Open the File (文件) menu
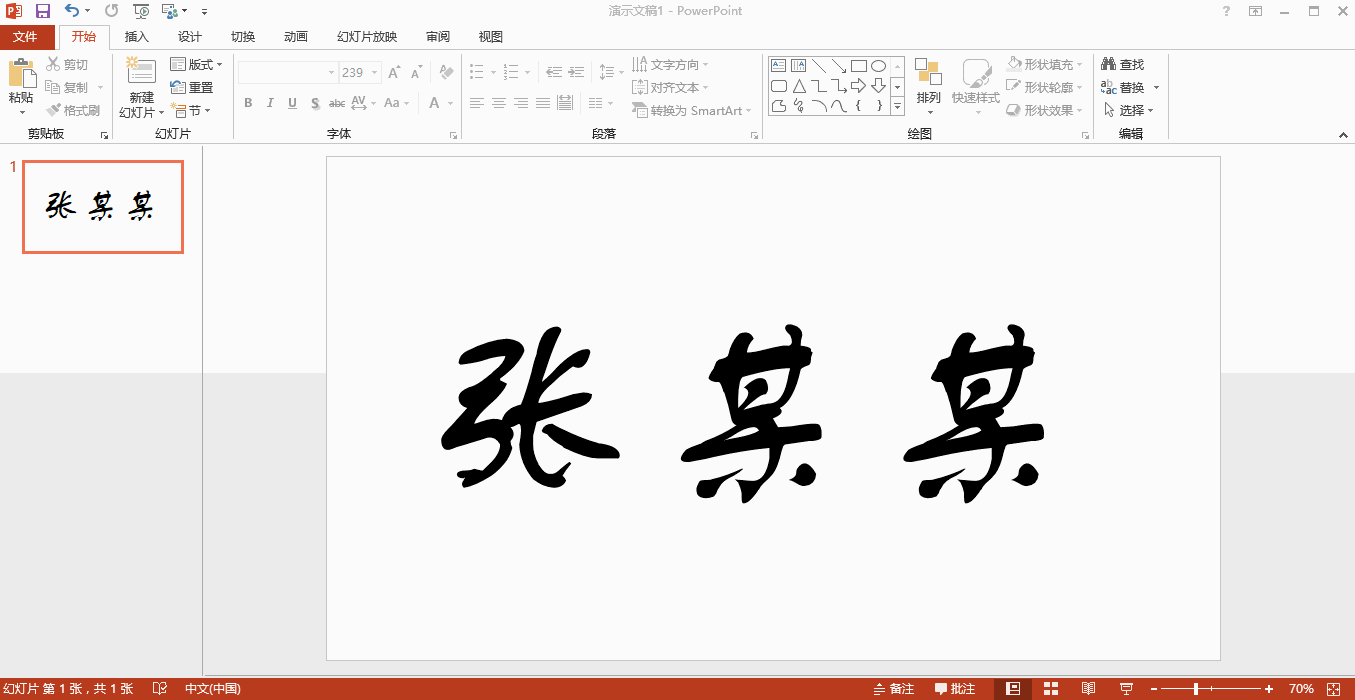The width and height of the screenshot is (1355, 700). click(26, 37)
